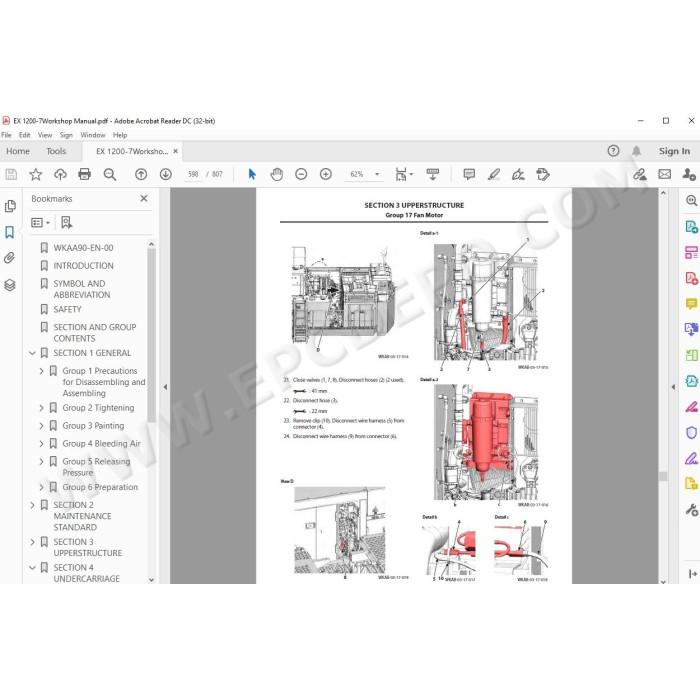The image size is (700, 700).
Task: Add file to starred with star icon
Action: coord(36,174)
